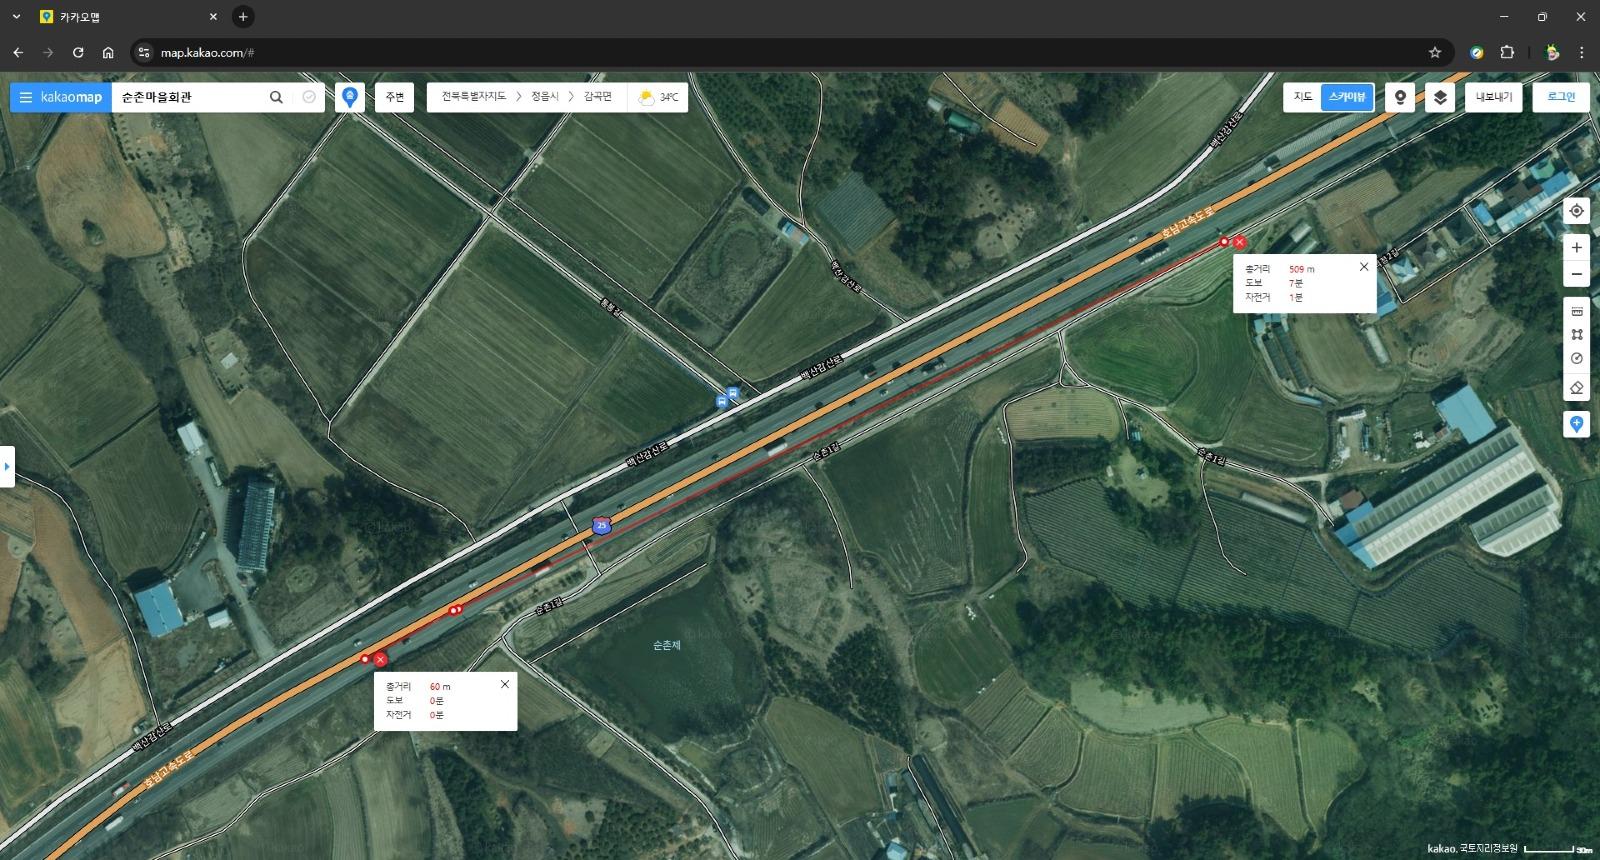Expand the collapsed left side panel
Screen dimensions: 1600x860
[7, 466]
